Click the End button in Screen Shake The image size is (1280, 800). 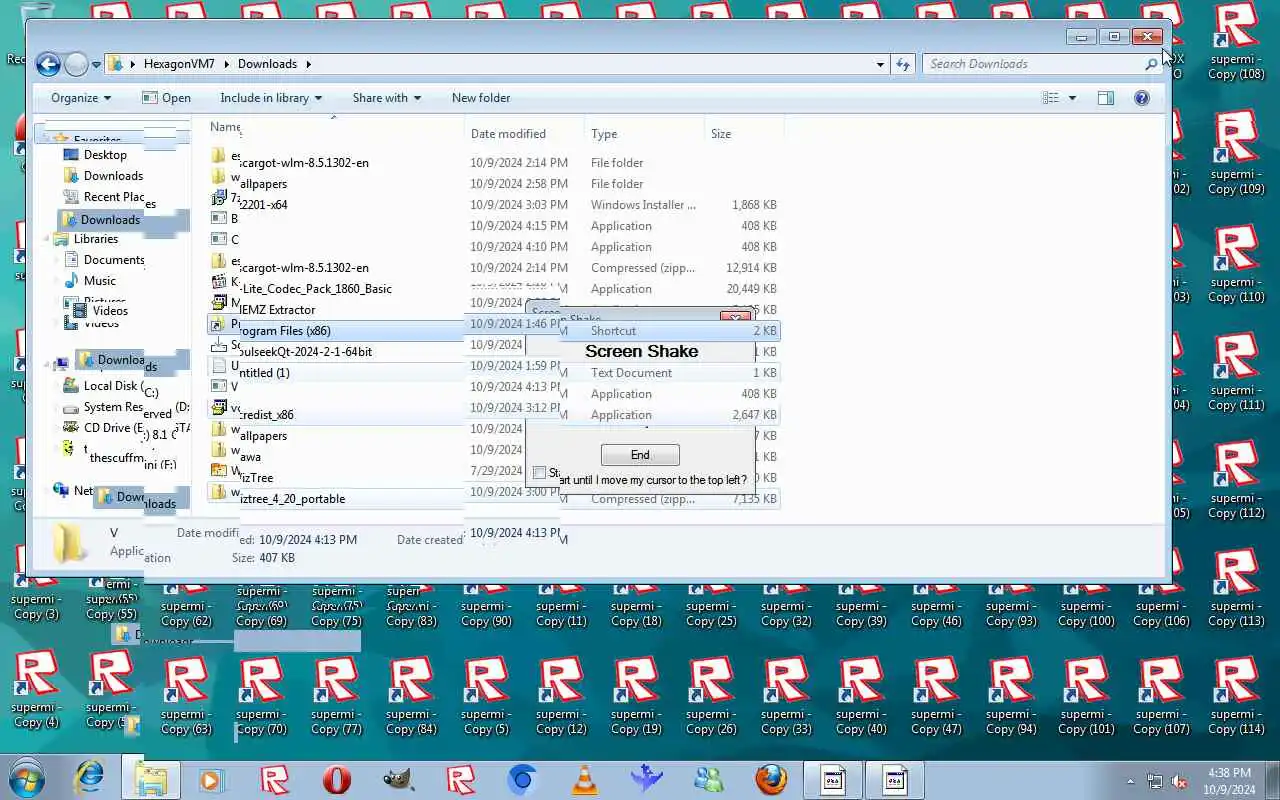click(640, 455)
